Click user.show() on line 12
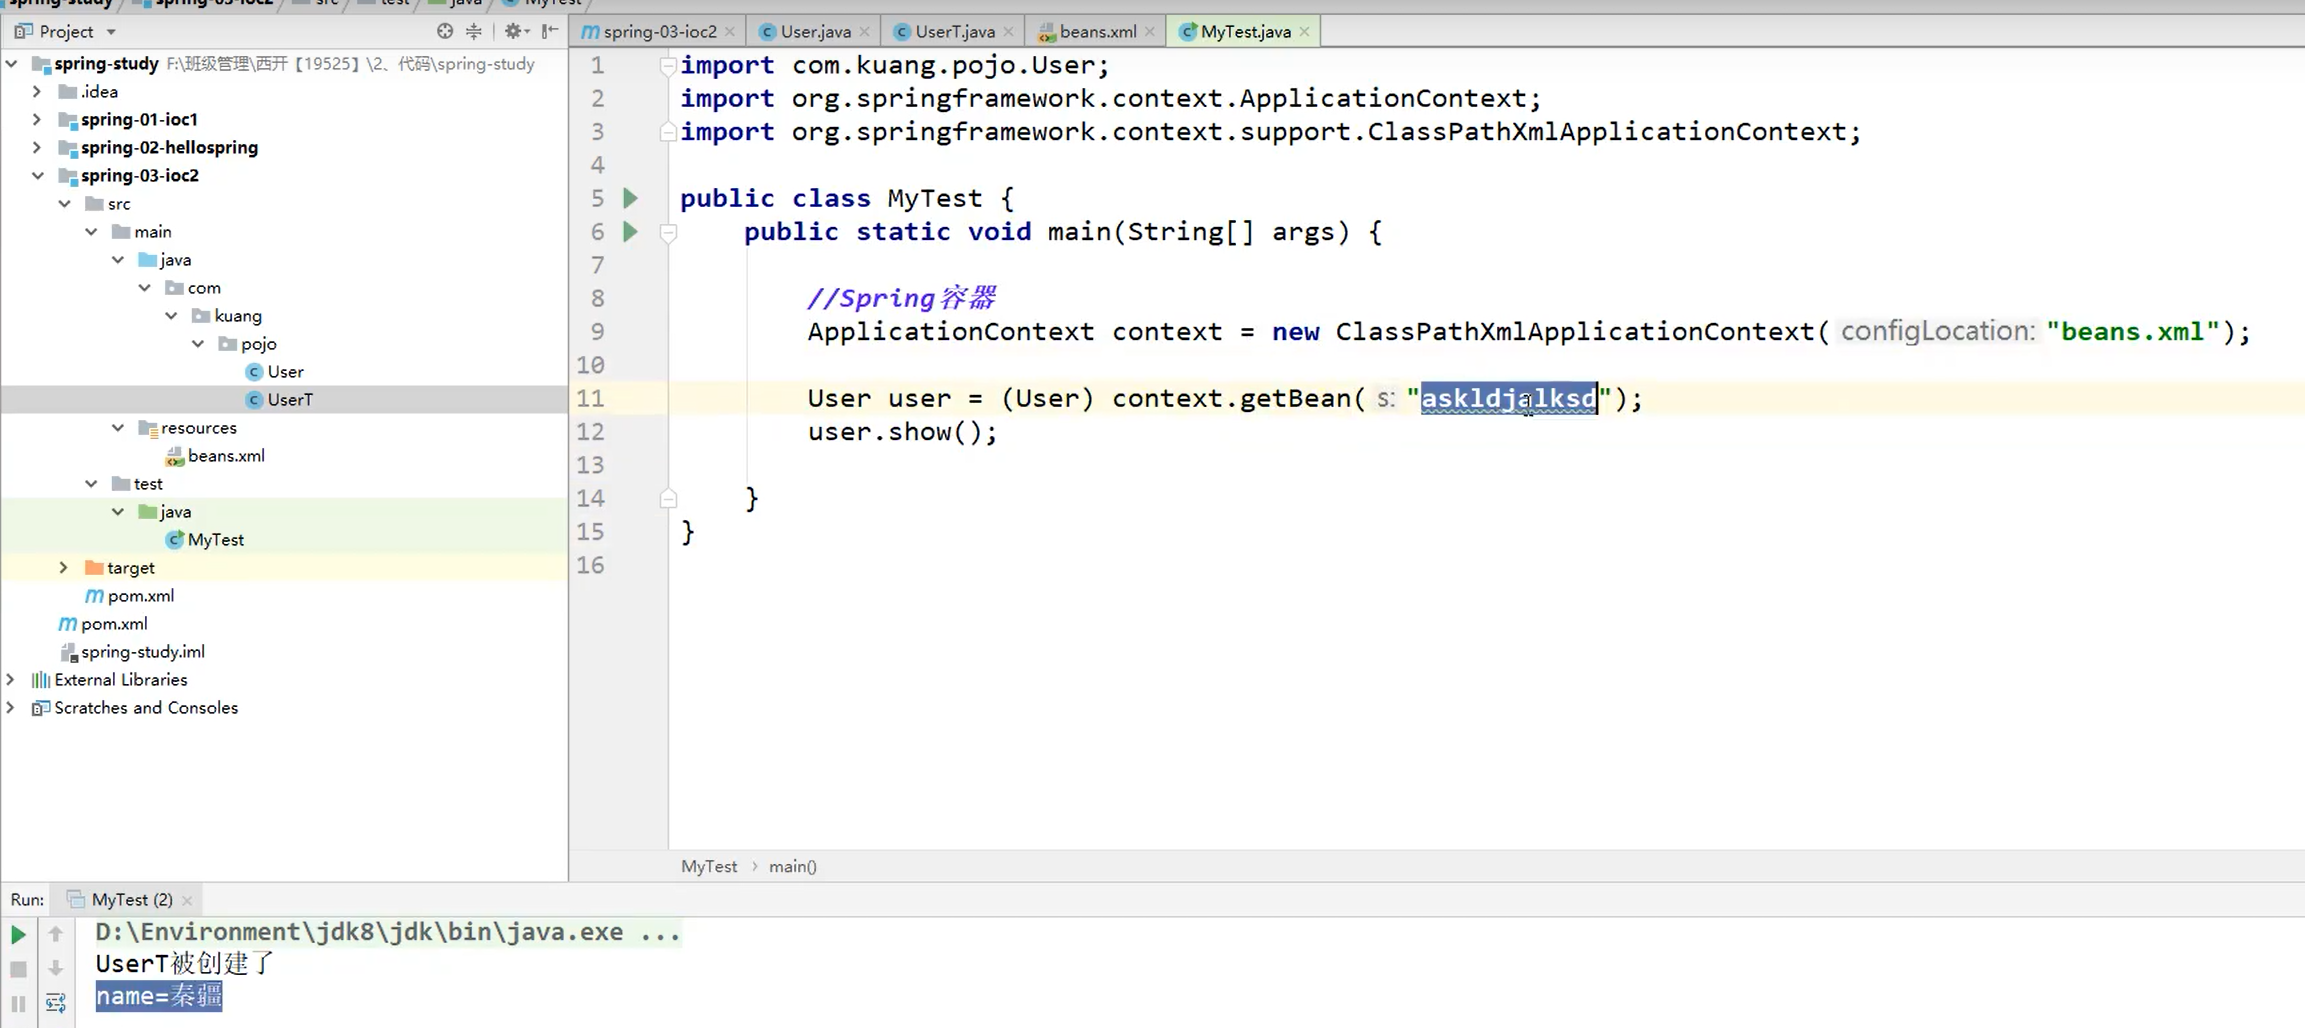This screenshot has height=1028, width=2305. tap(902, 432)
